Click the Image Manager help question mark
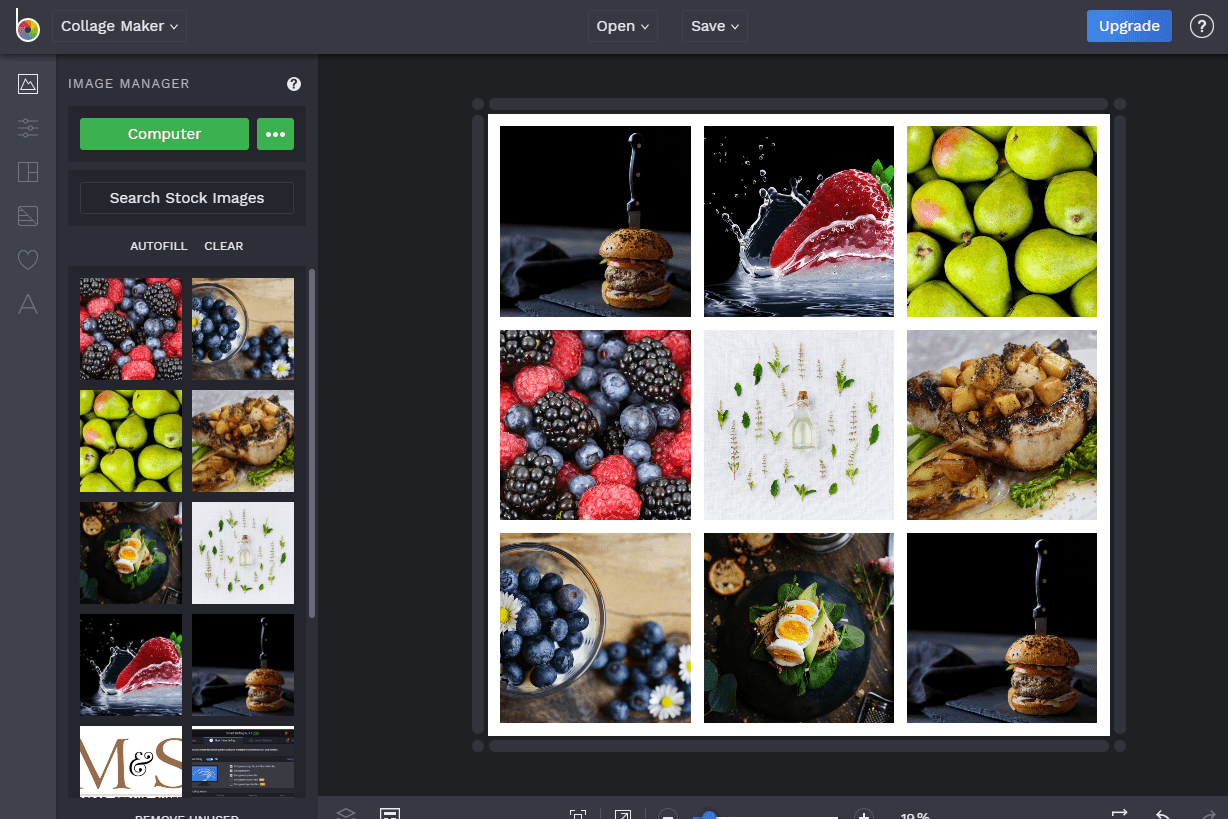The image size is (1228, 819). click(x=294, y=84)
